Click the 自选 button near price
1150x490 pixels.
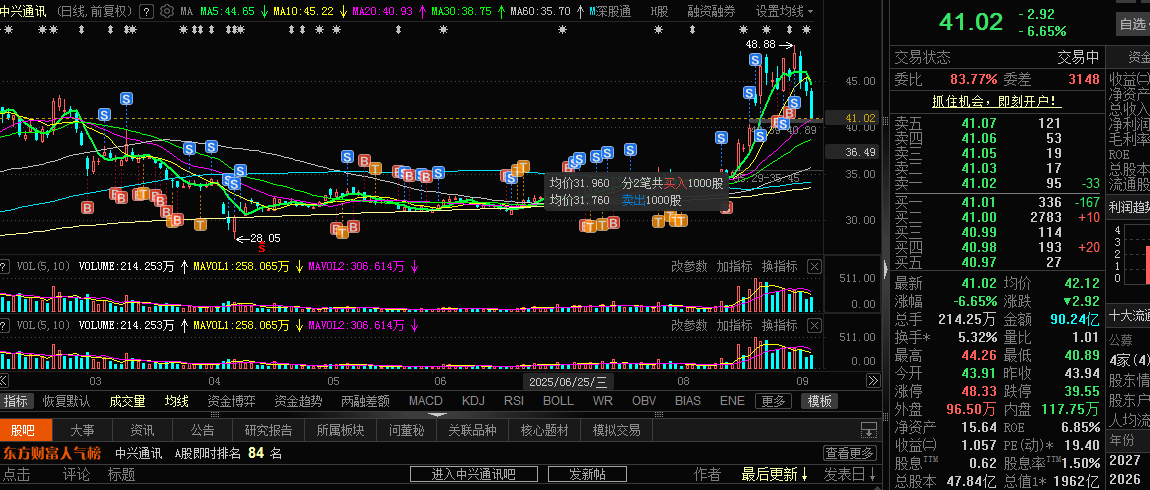click(x=1133, y=24)
